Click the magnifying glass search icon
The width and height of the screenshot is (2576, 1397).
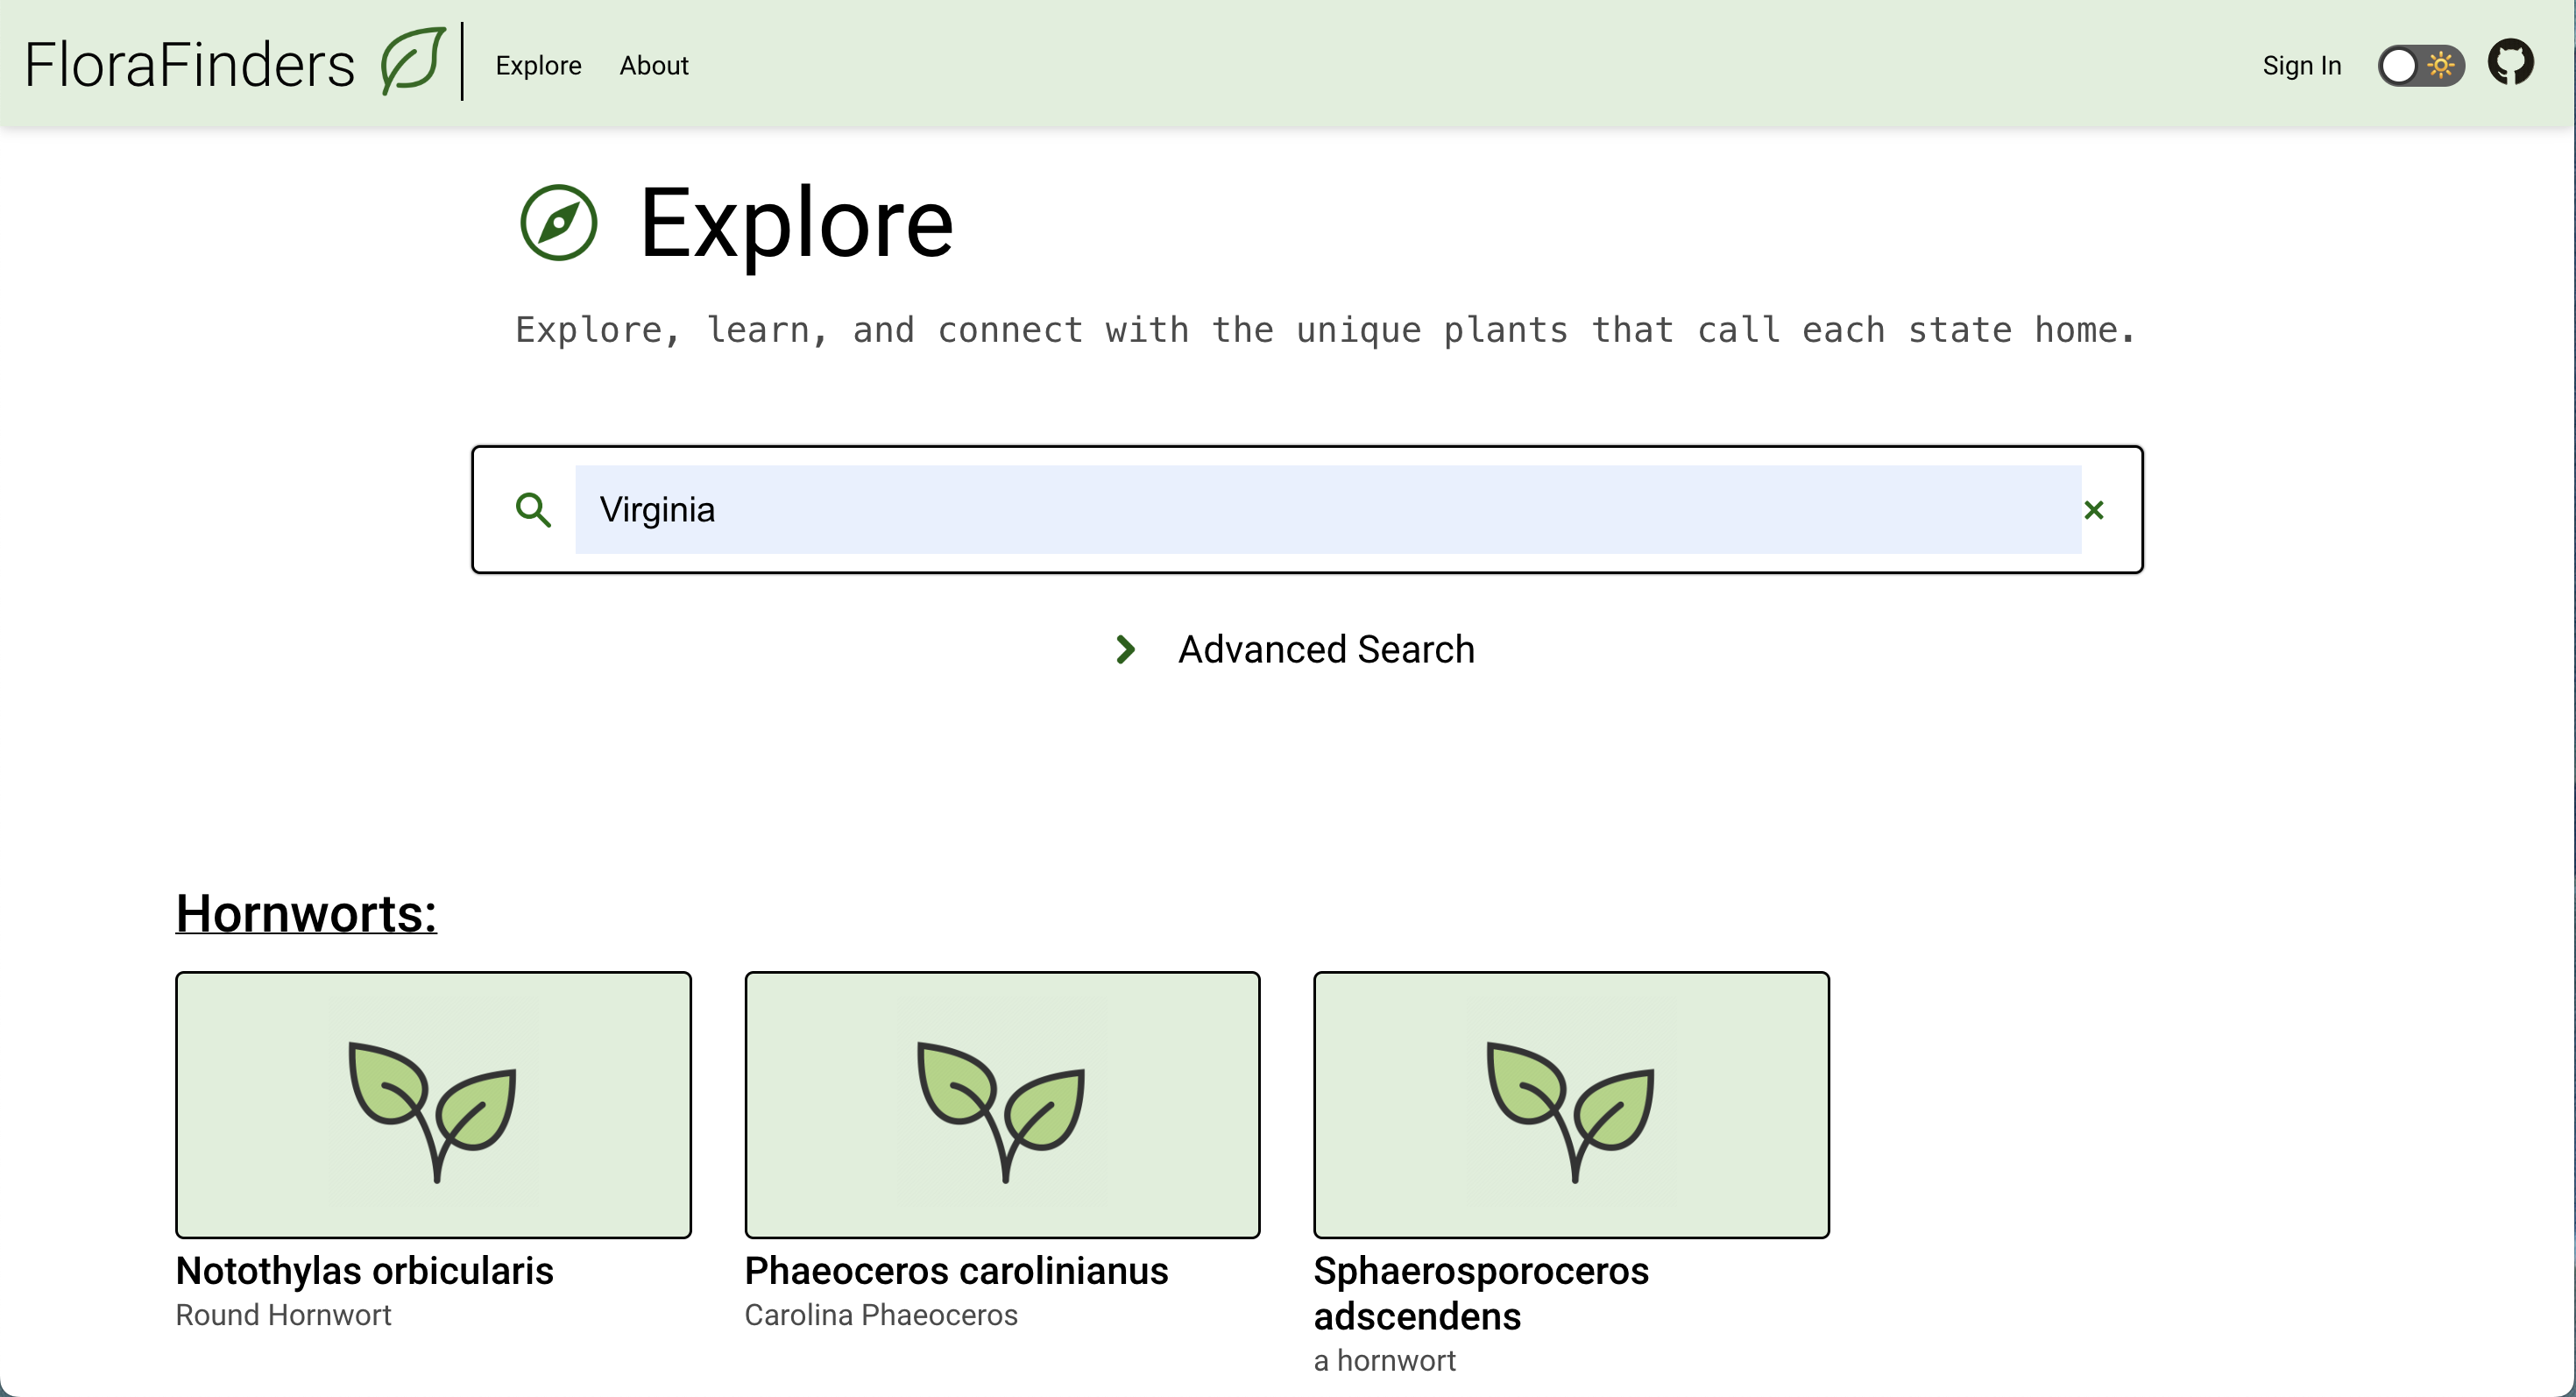pos(533,510)
